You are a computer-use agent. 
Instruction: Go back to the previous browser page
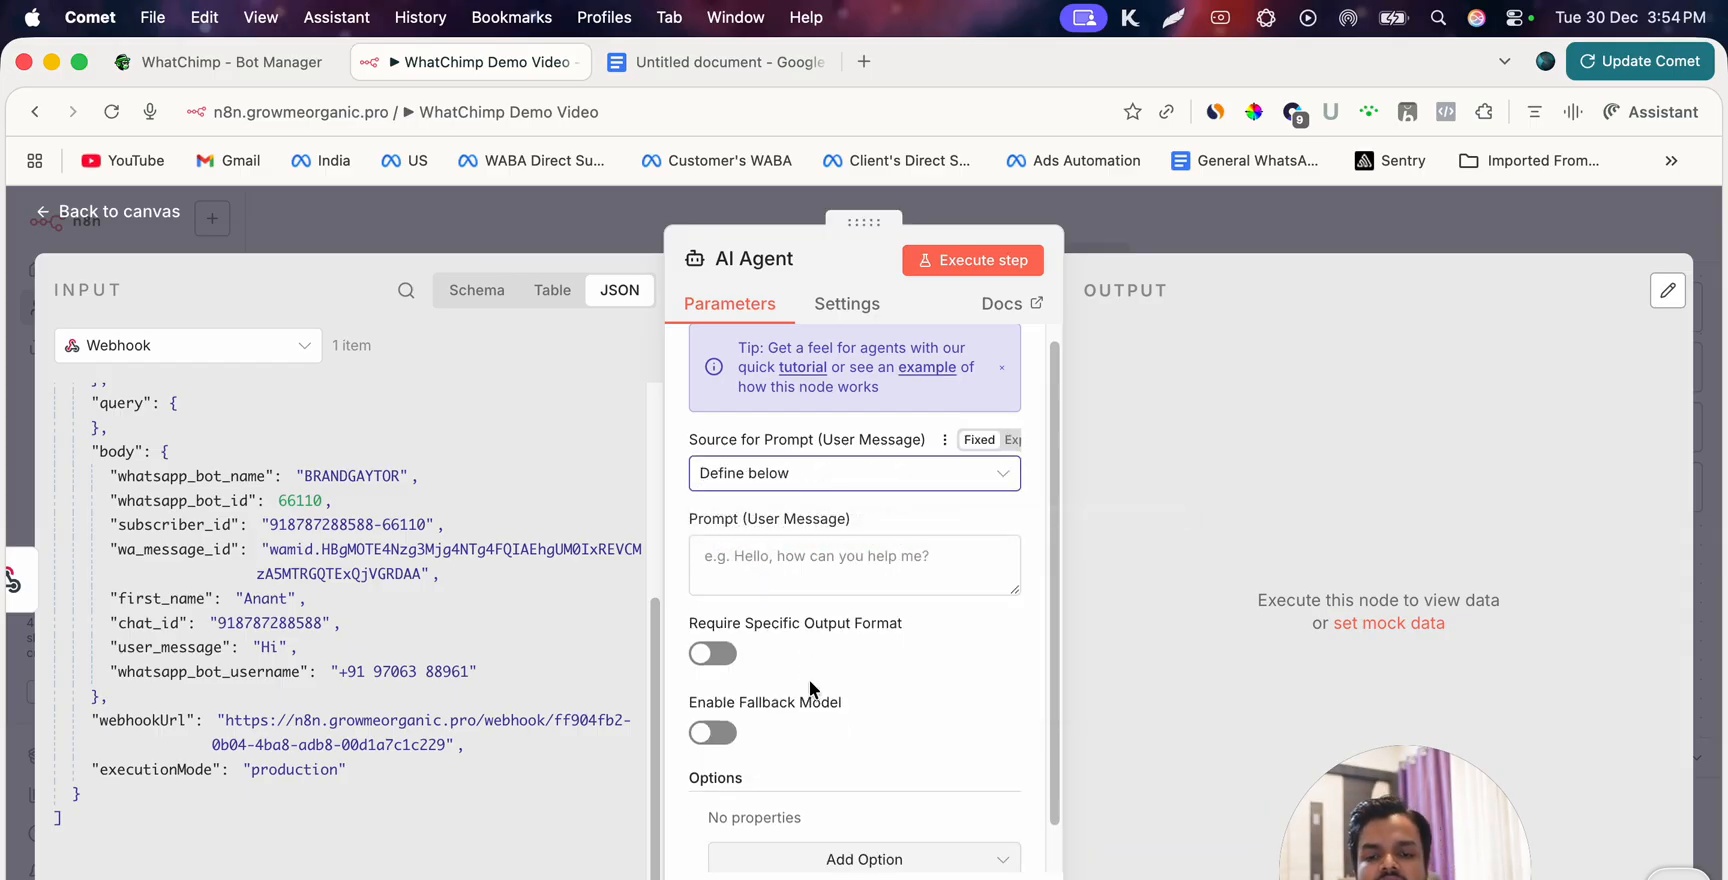point(35,112)
